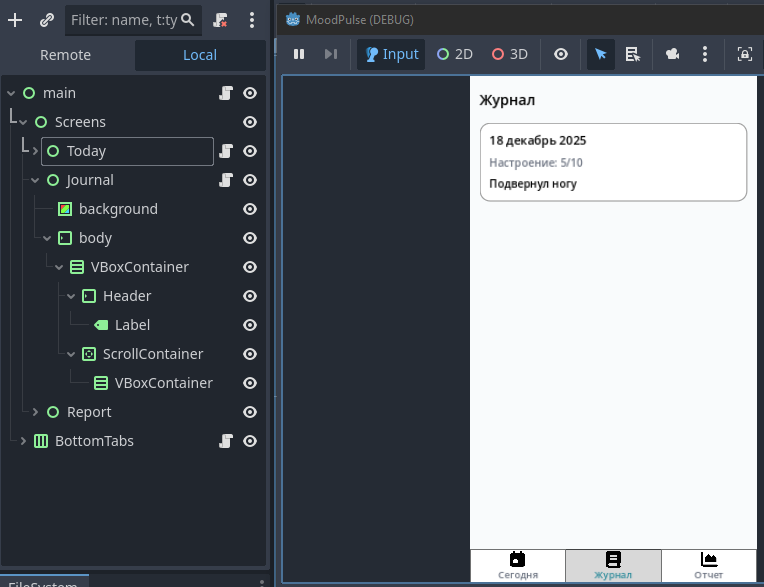Click the instantiate child scene link icon

47,20
